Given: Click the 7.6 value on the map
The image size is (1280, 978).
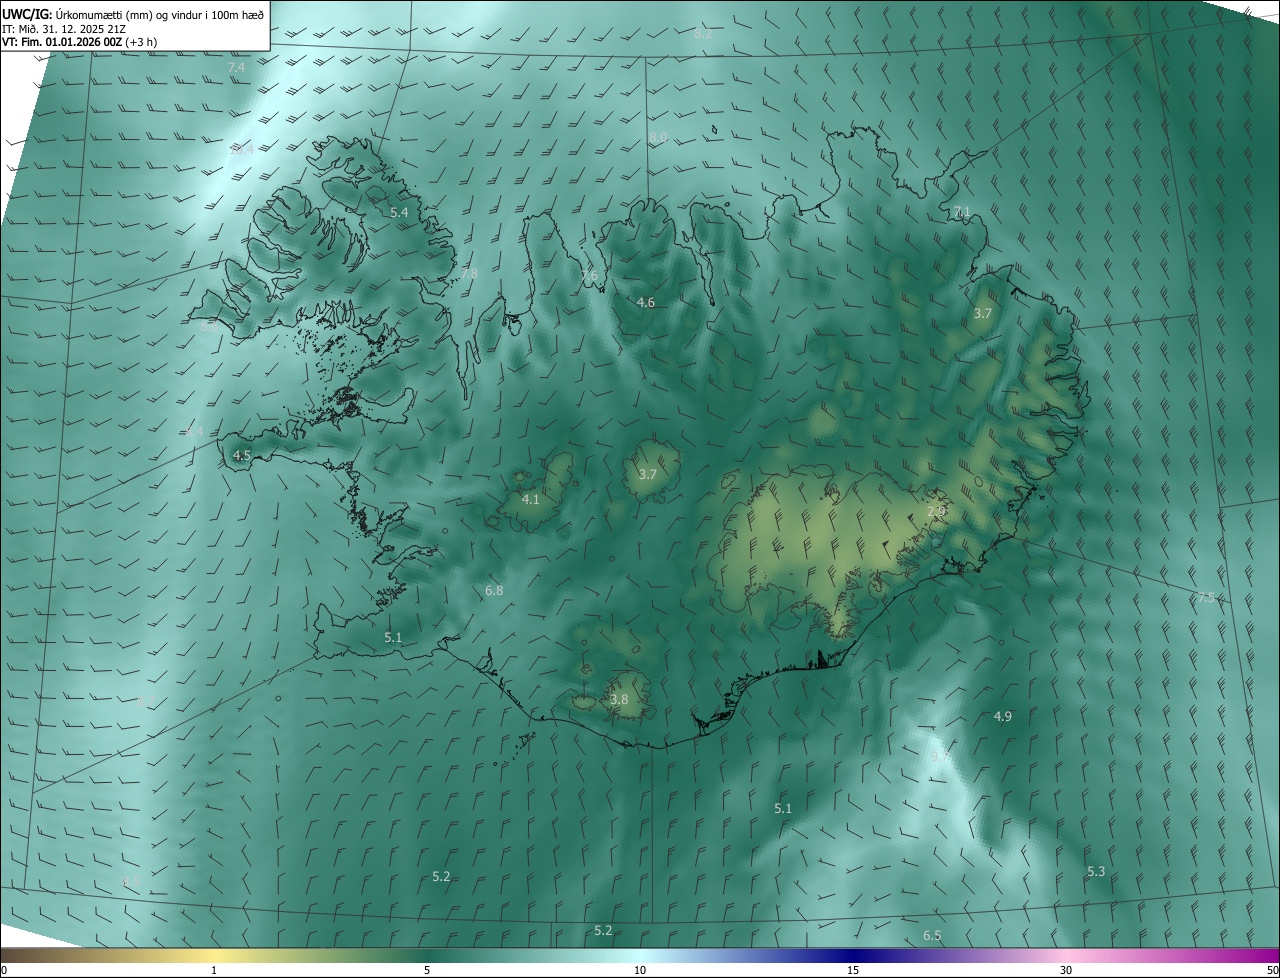Looking at the screenshot, I should (589, 276).
